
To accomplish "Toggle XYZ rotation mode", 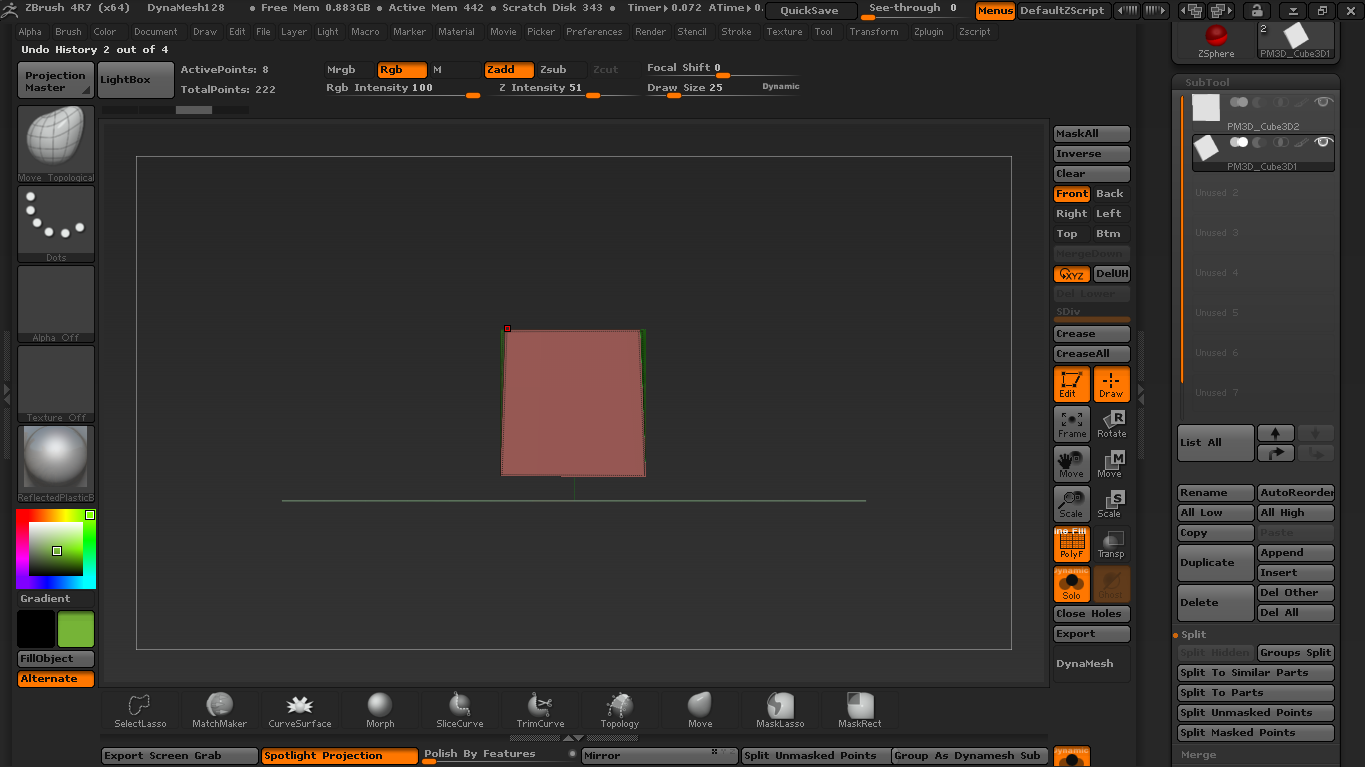I will coord(1072,274).
